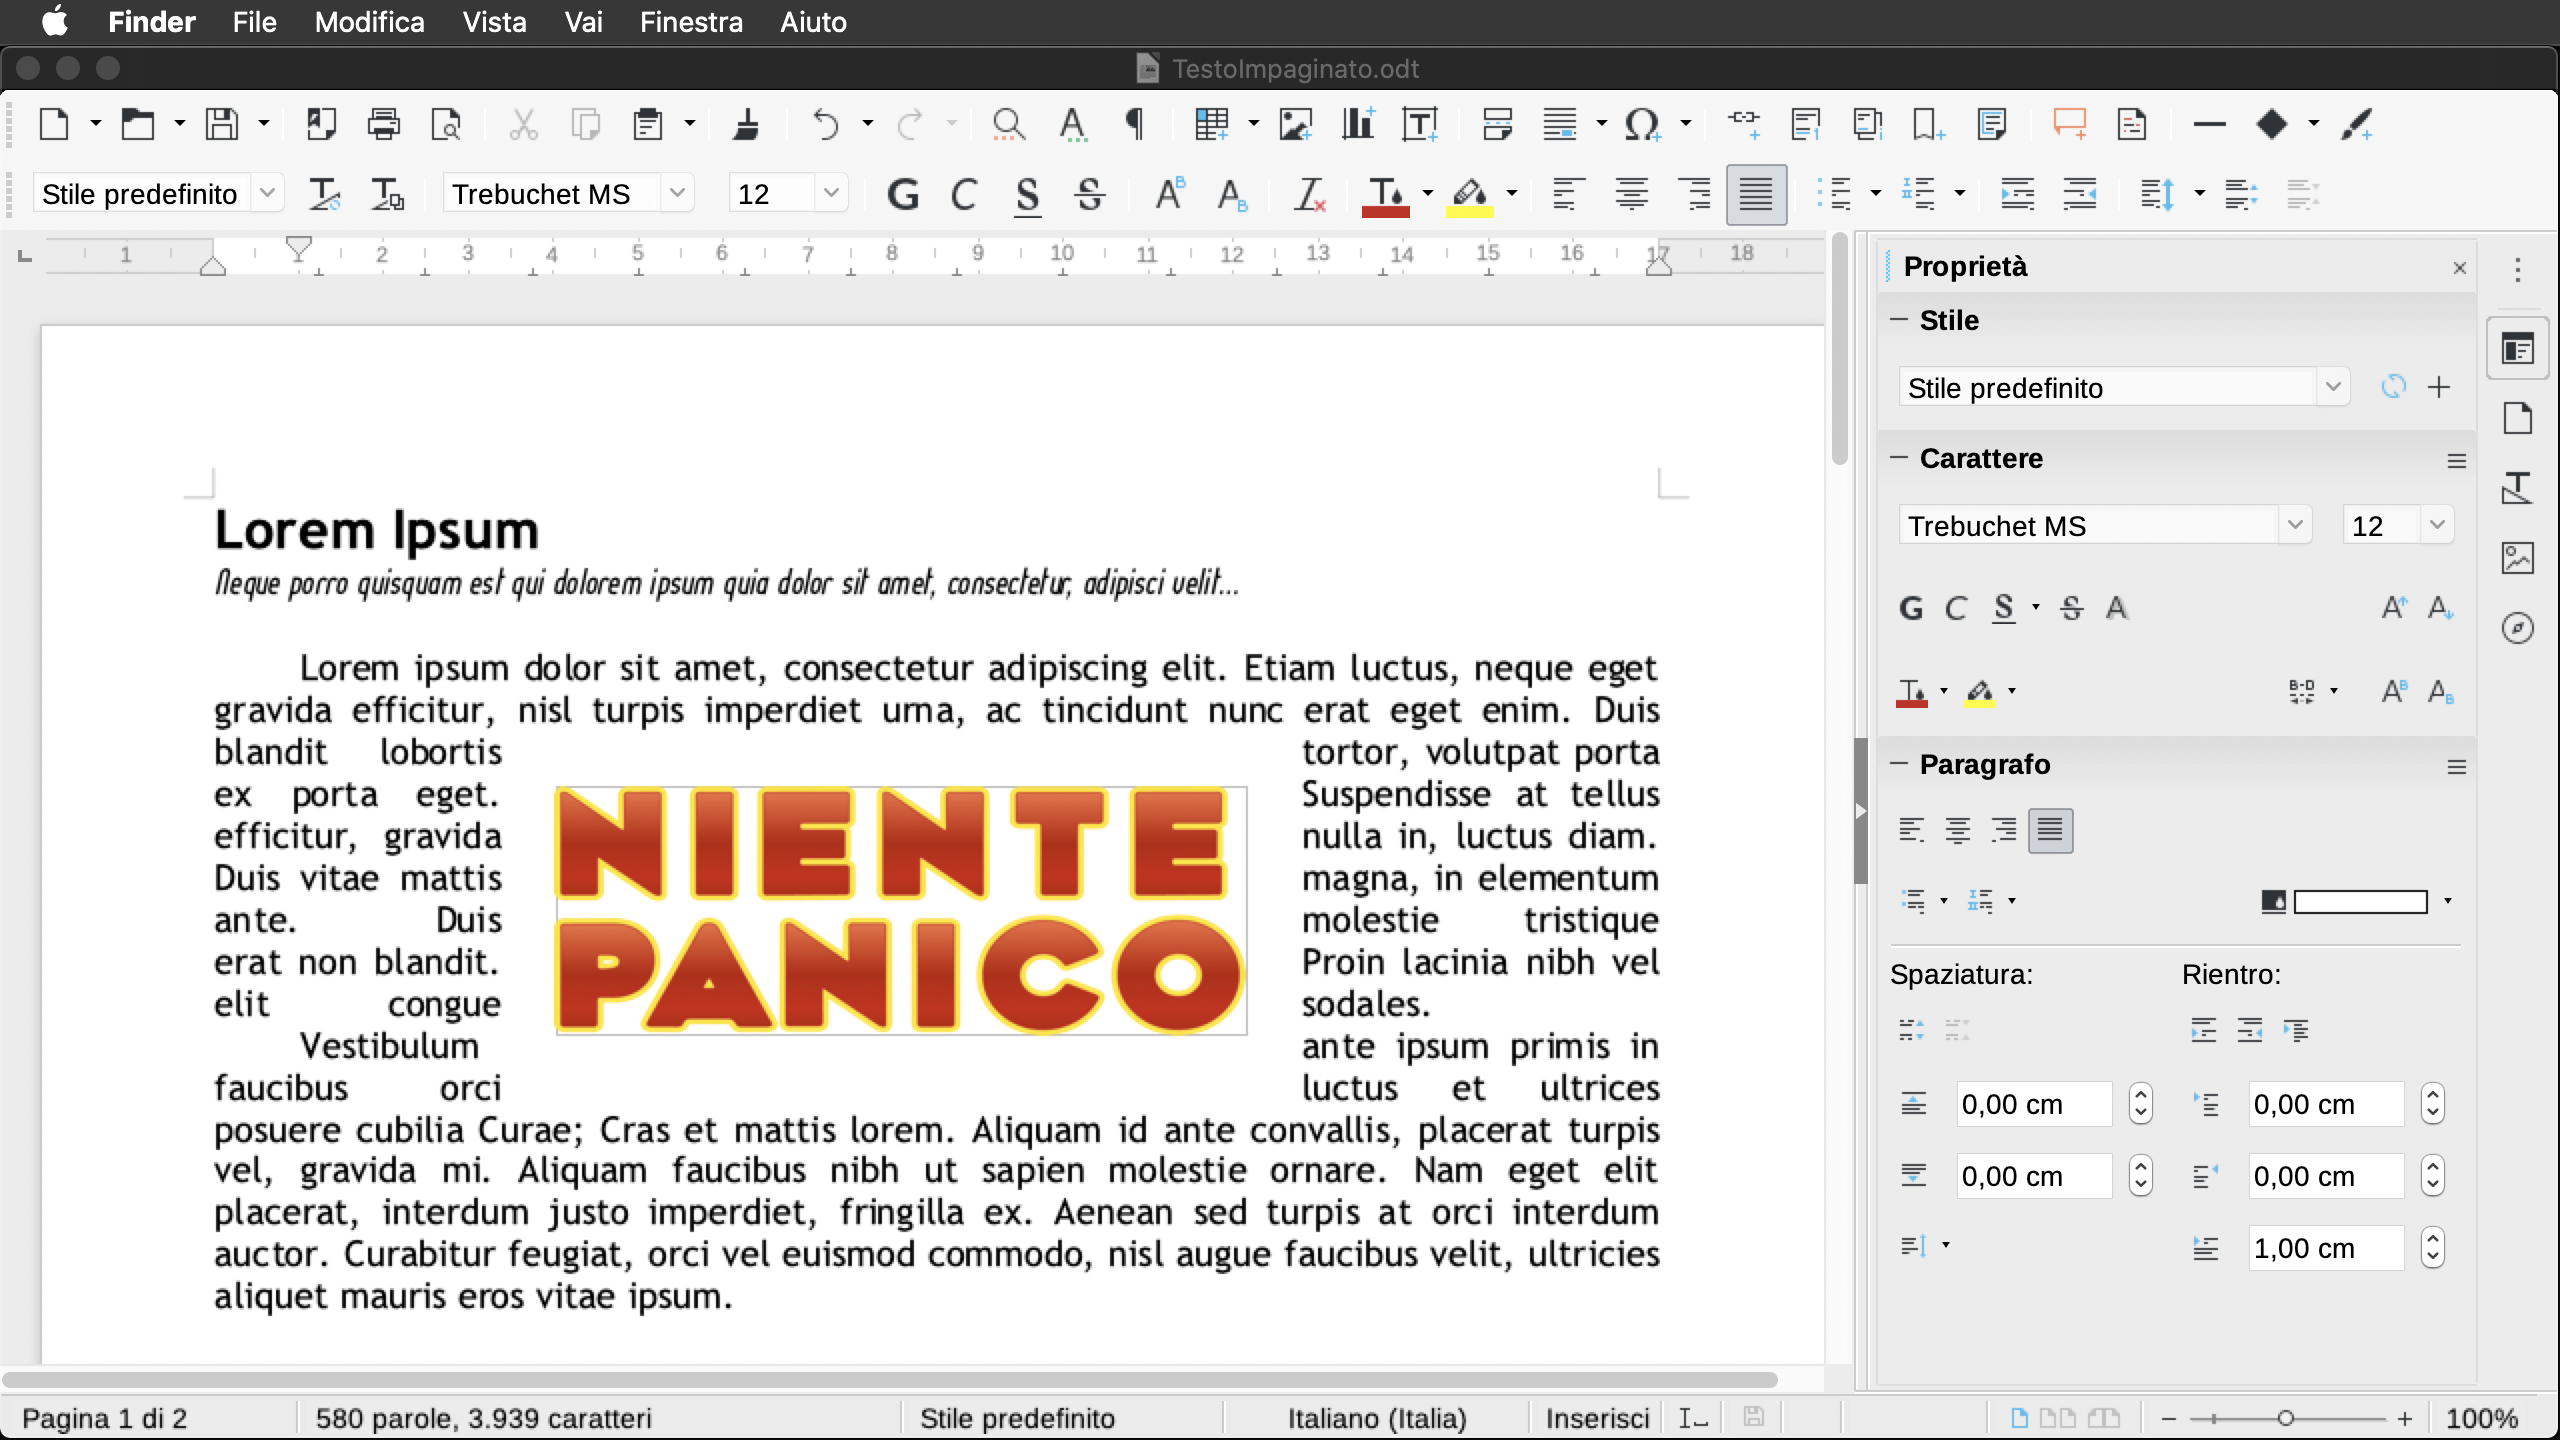
Task: Toggle formatting marks pilcrow icon
Action: 1135,124
